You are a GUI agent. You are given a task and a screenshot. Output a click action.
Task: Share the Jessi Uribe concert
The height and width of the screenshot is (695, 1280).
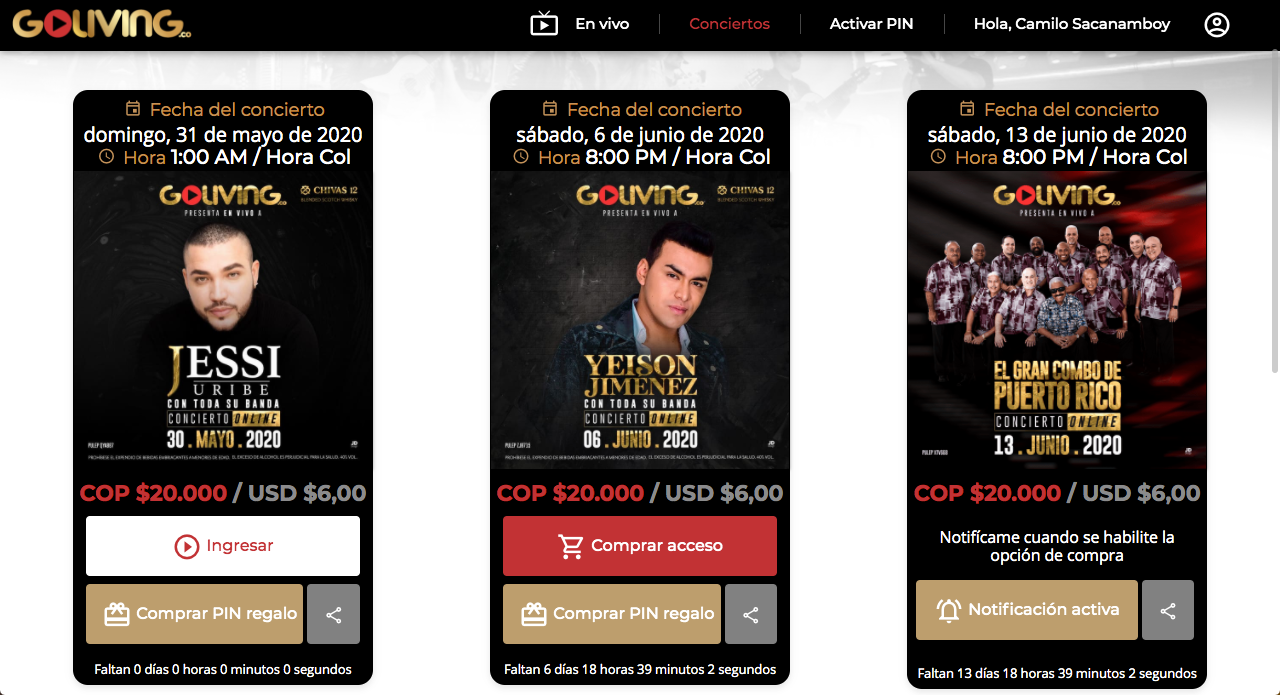coord(334,614)
